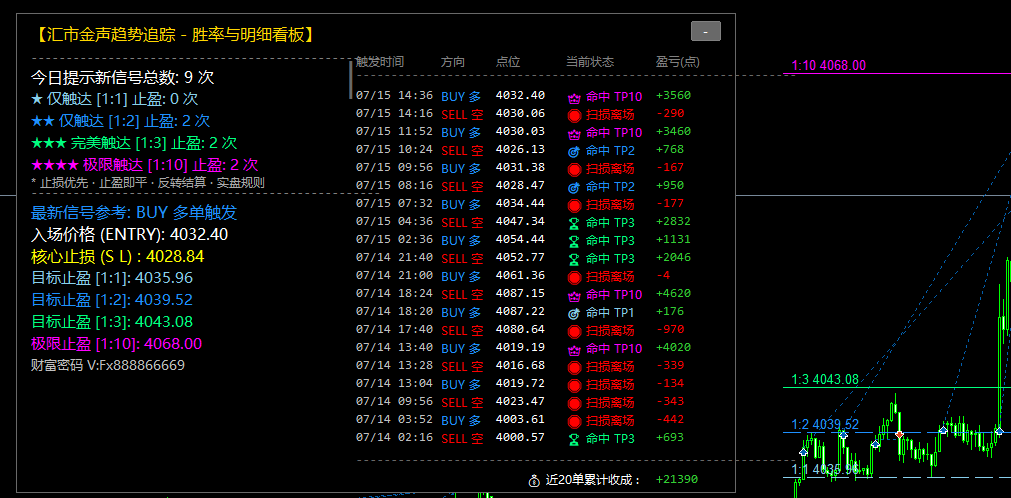1011x498 pixels.
Task: Click the 财富密码 V:Fx888866669 contact text
Action: pos(108,365)
